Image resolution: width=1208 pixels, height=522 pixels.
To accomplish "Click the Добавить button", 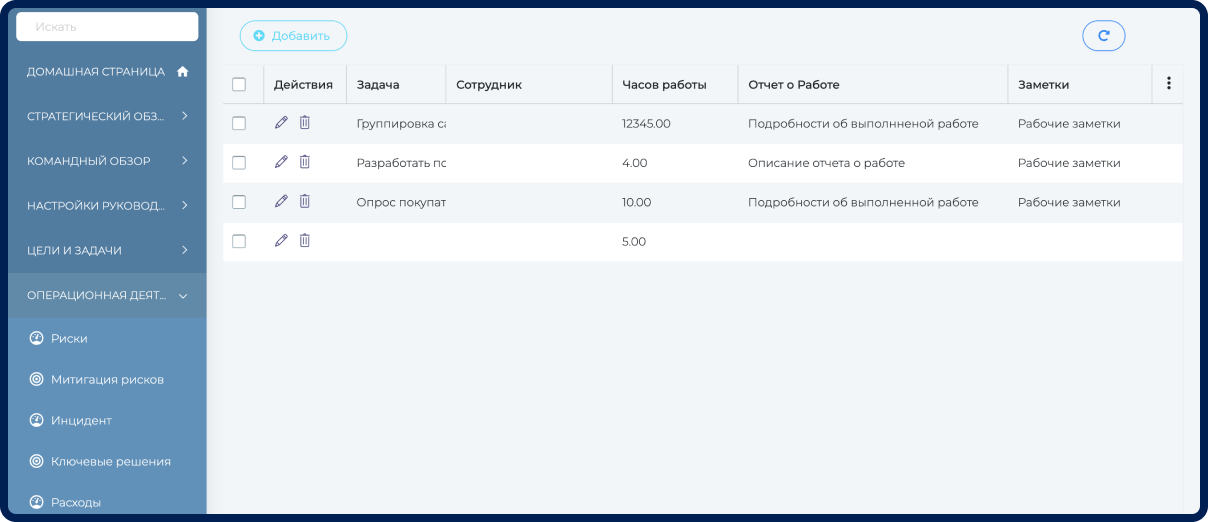I will click(293, 36).
